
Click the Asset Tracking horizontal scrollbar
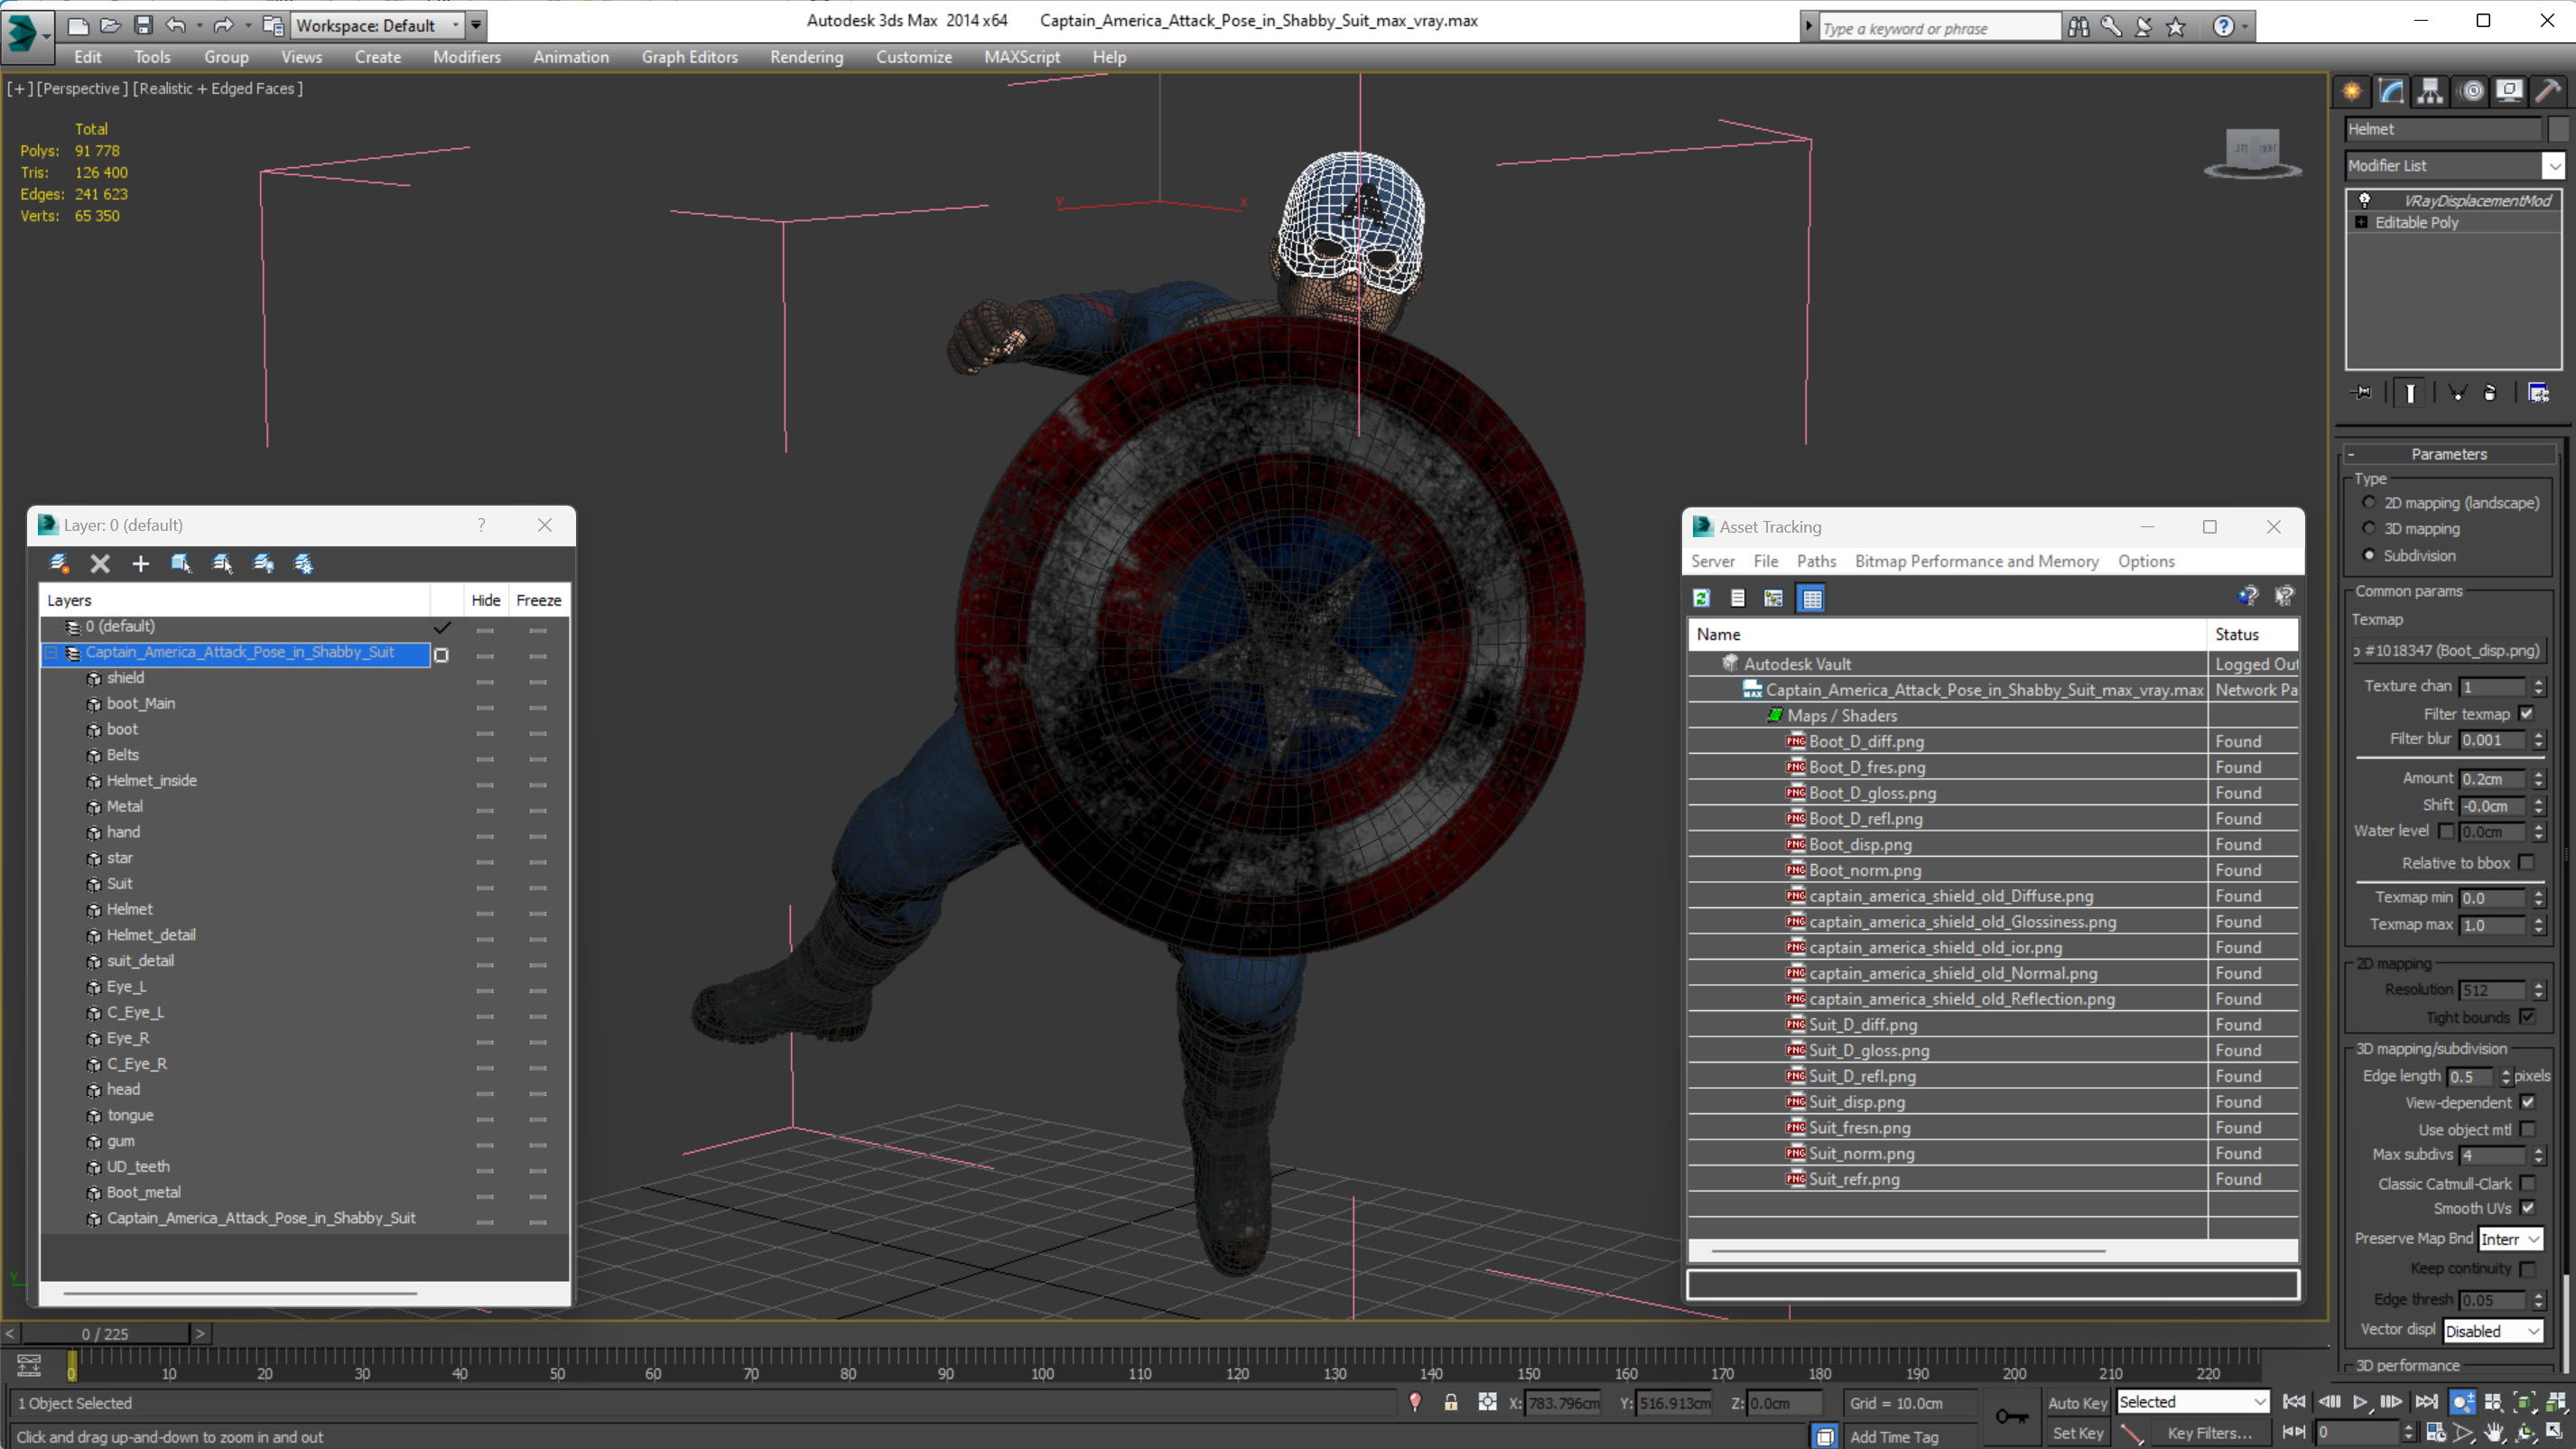(x=1908, y=1250)
